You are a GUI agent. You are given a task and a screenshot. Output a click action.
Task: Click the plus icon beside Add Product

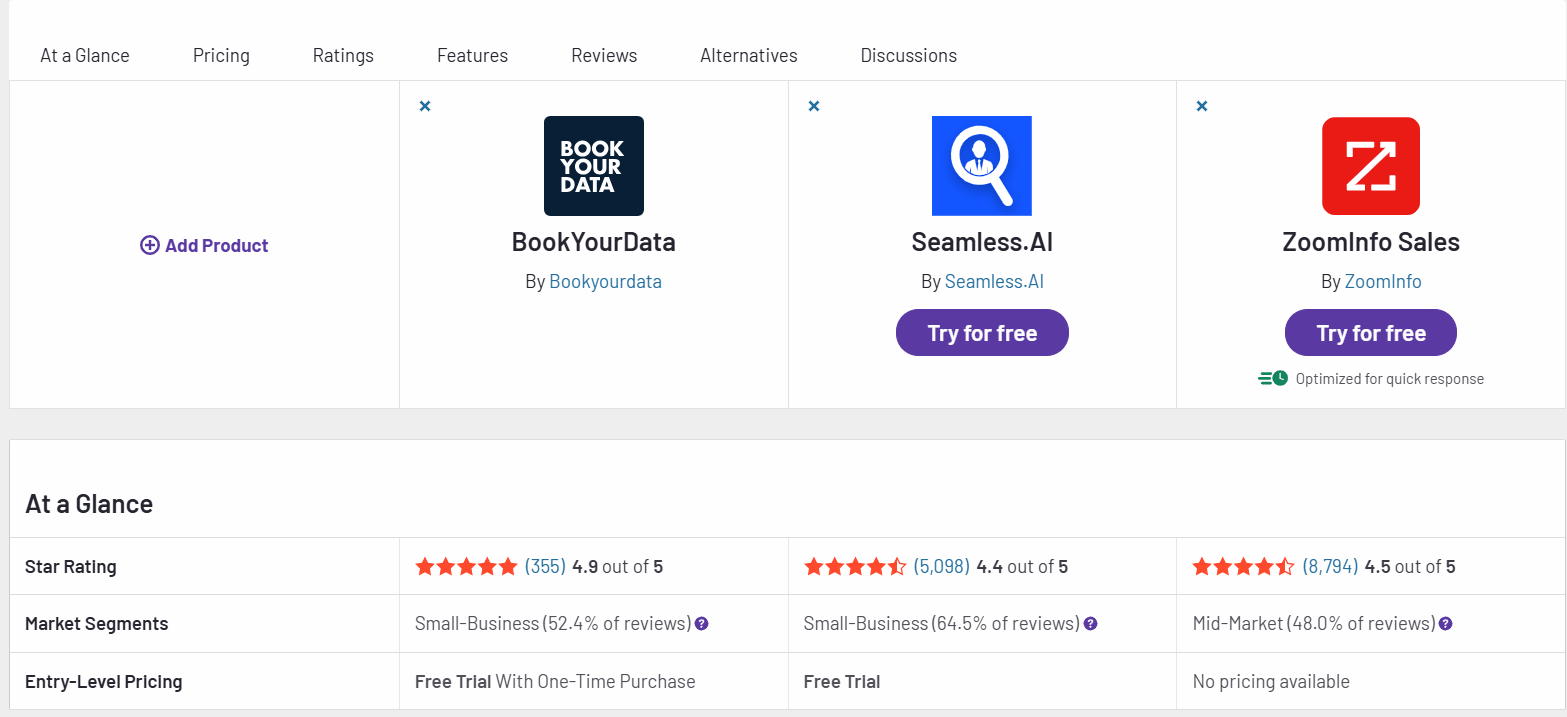[x=150, y=245]
